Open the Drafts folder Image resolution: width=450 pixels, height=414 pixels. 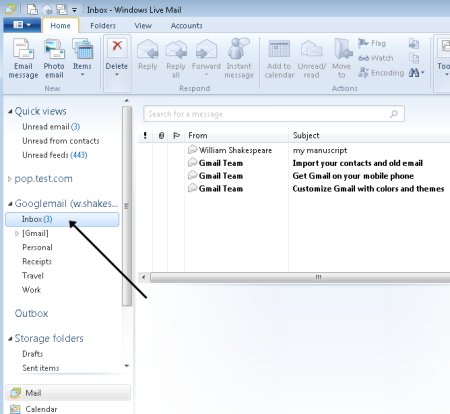32,354
